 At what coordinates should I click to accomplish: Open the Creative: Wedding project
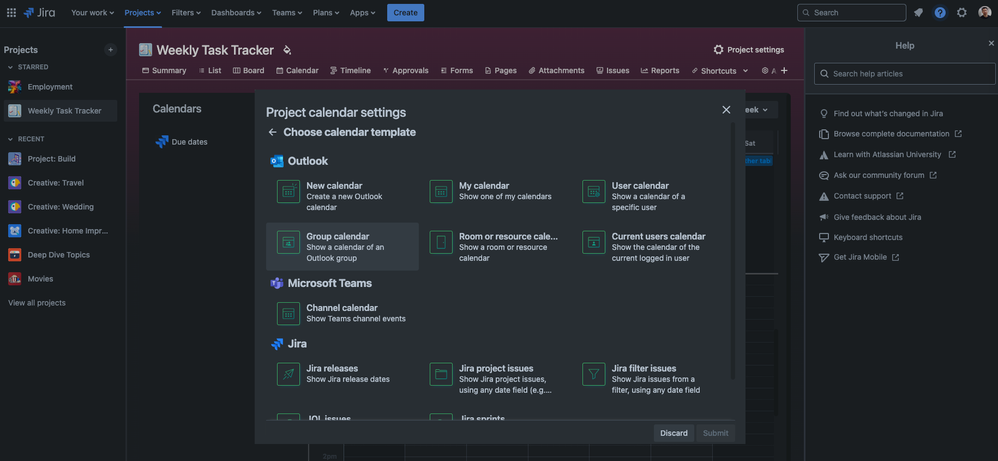pyautogui.click(x=60, y=207)
